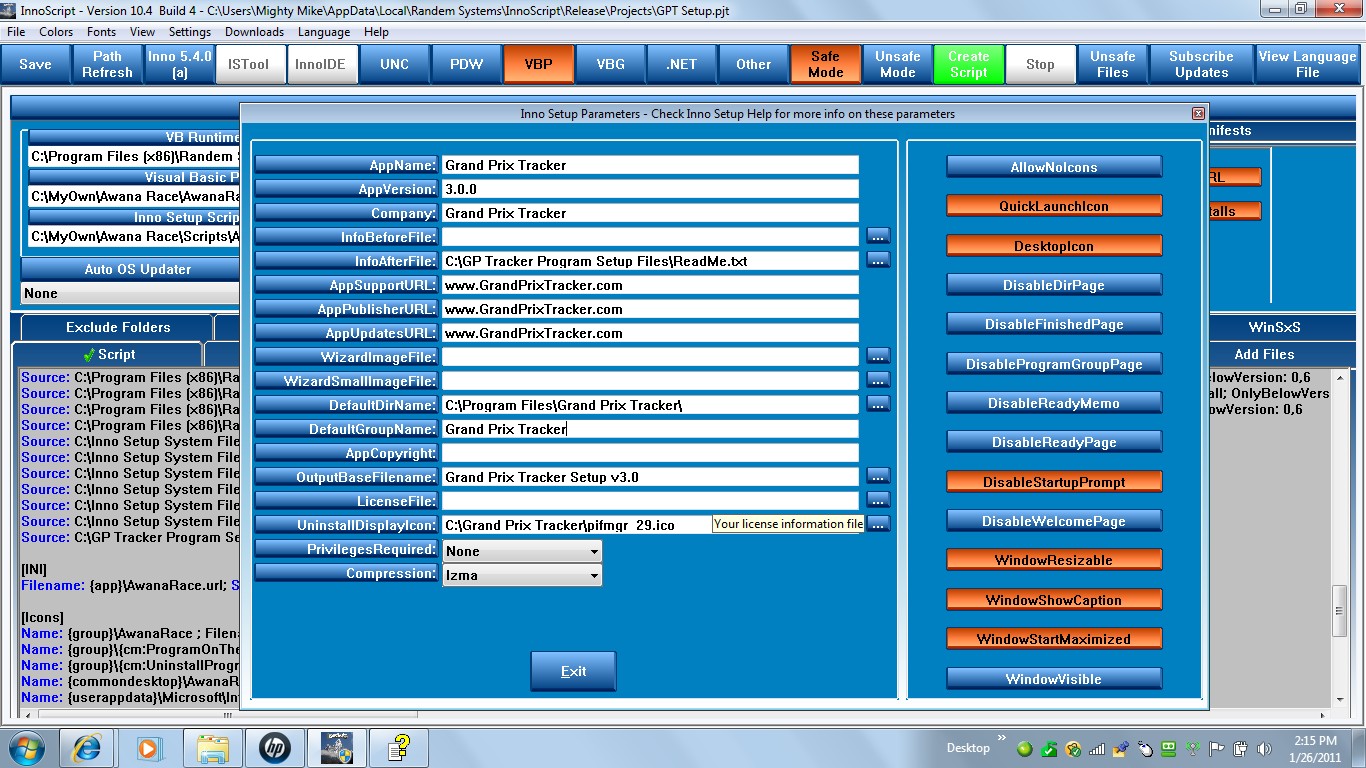Browse for the UninstallDisplayIcon file
Screen dimensions: 1366x768
(878, 525)
